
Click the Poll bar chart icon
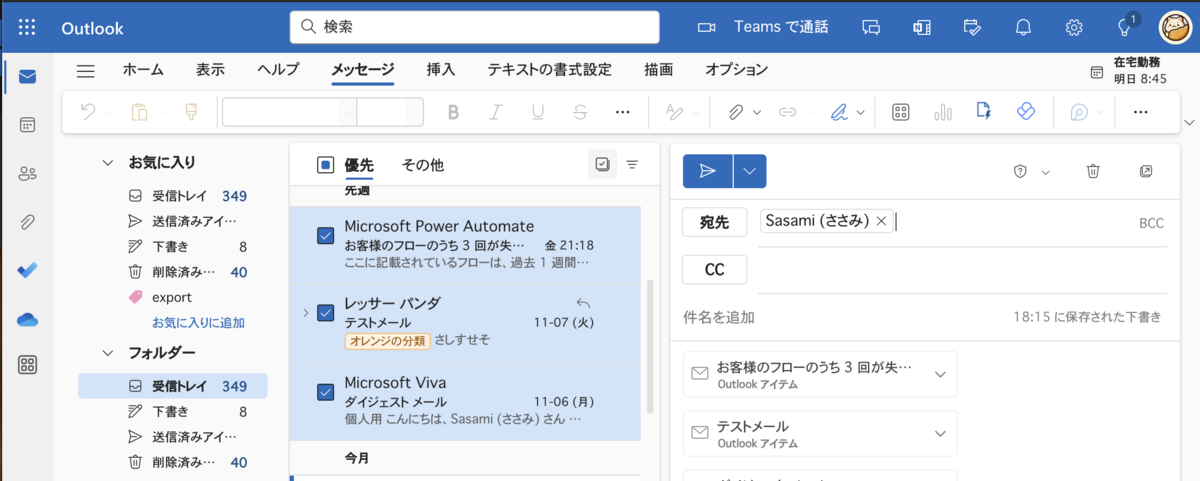(942, 112)
